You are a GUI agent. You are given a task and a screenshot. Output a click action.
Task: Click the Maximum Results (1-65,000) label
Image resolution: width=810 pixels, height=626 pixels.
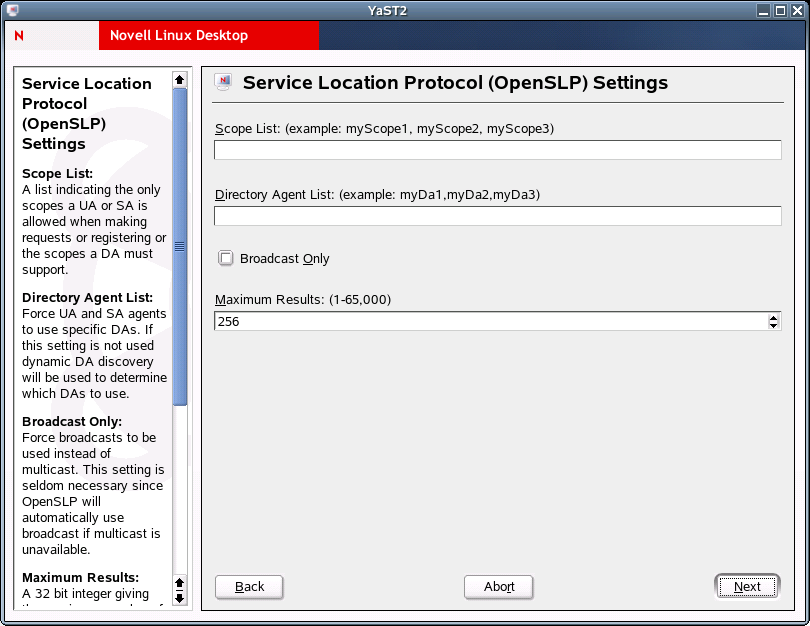point(303,300)
